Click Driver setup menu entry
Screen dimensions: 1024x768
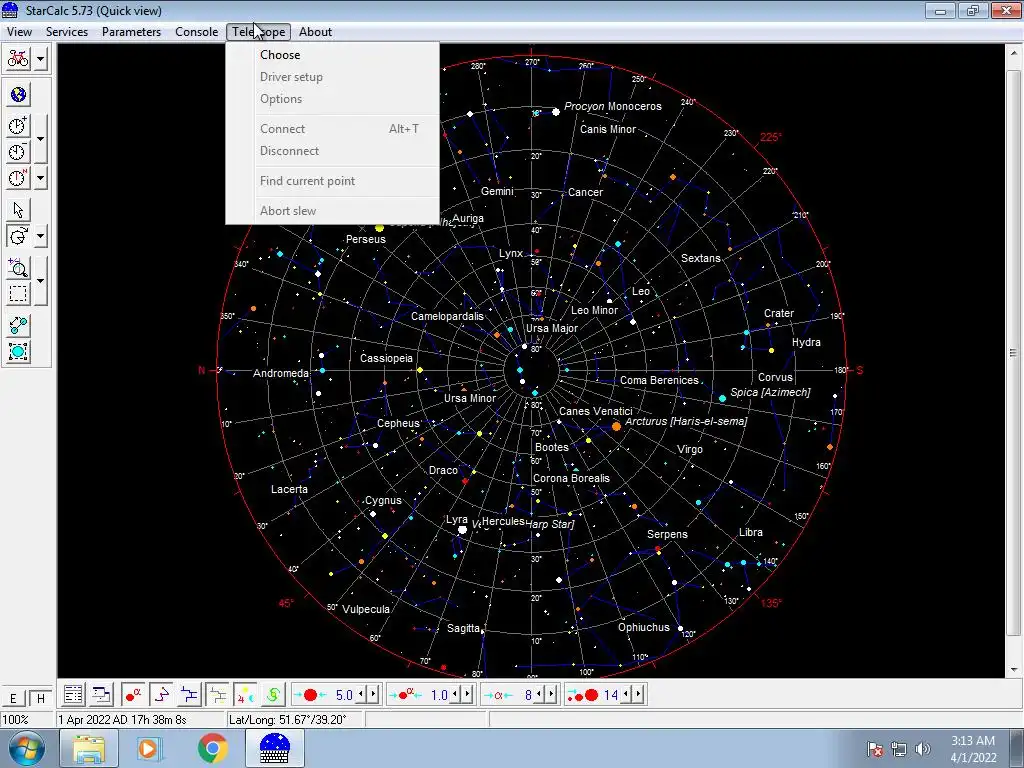coord(332,77)
